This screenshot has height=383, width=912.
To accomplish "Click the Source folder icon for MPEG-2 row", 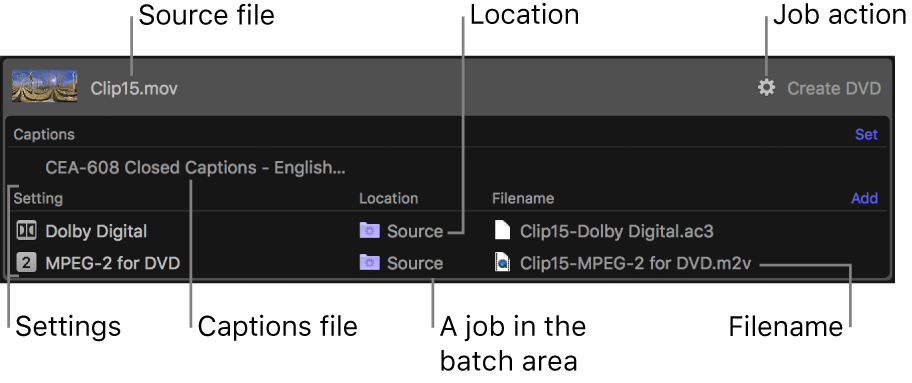I will tap(369, 263).
